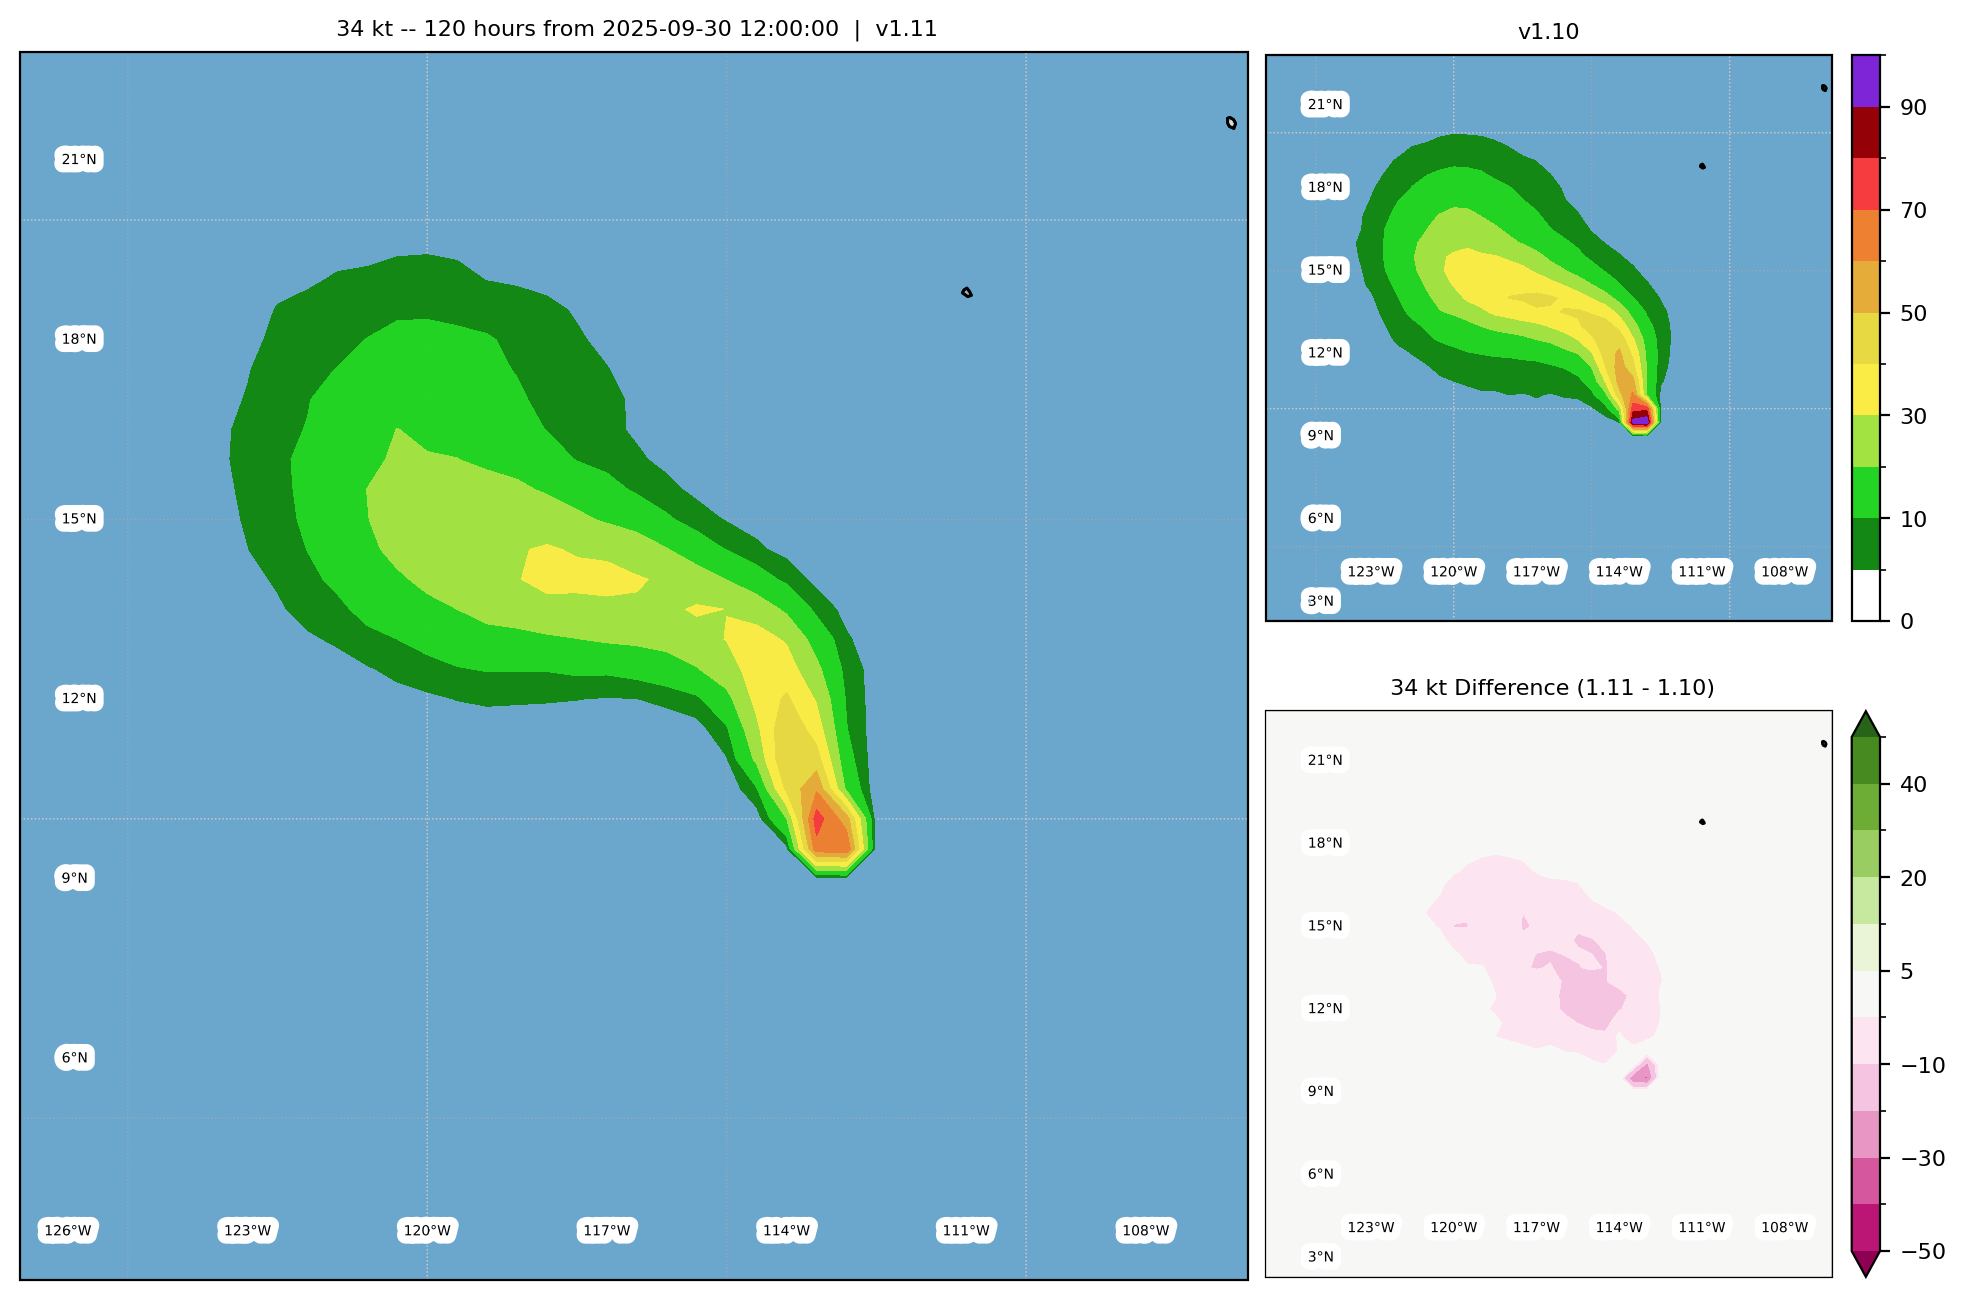Click the red peak core in main map
The image size is (1966, 1300).
pos(818,822)
